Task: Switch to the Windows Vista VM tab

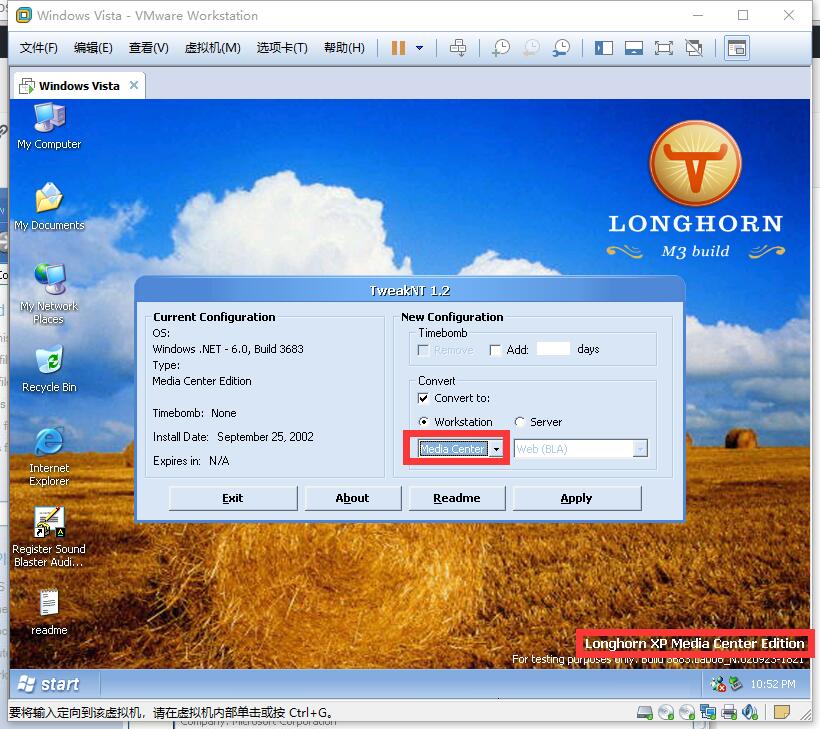Action: [78, 86]
